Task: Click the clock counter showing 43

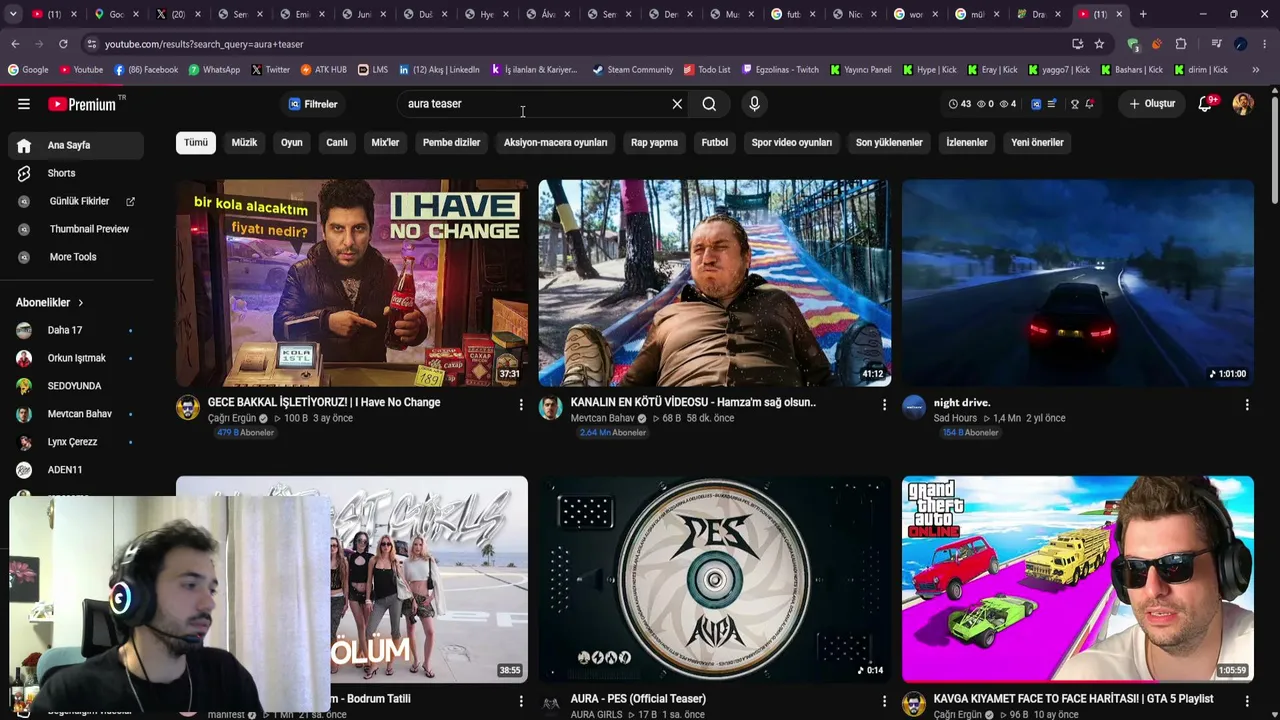Action: [x=960, y=104]
